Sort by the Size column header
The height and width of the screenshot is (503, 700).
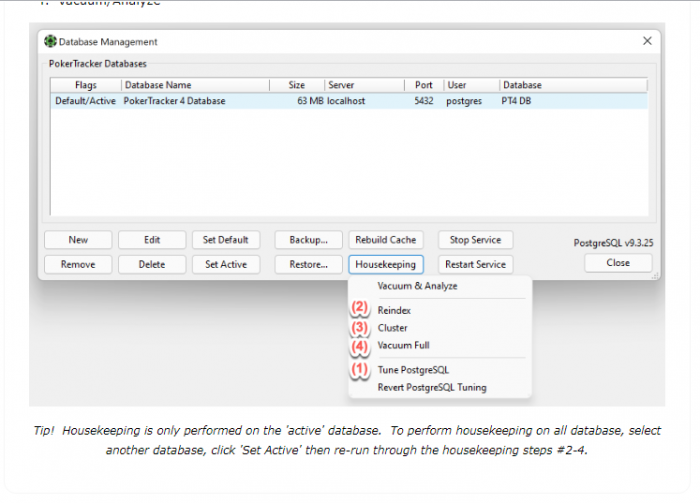[297, 85]
